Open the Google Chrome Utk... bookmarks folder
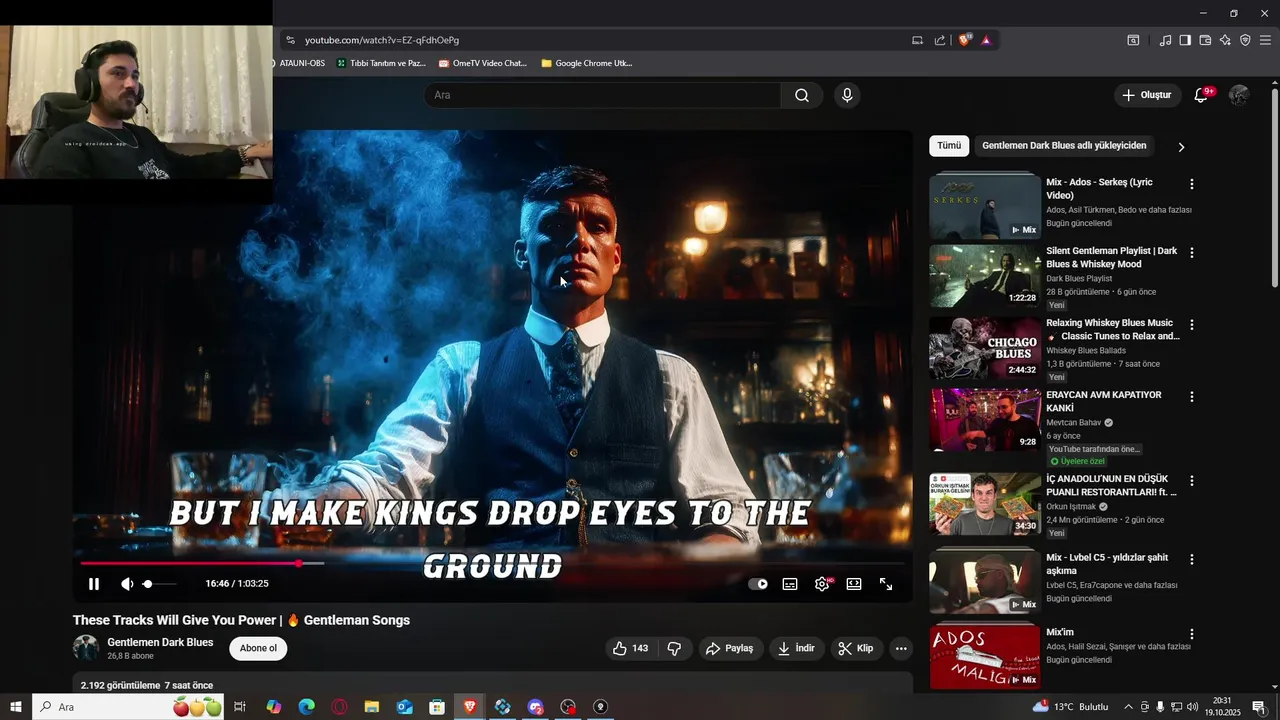 [586, 63]
